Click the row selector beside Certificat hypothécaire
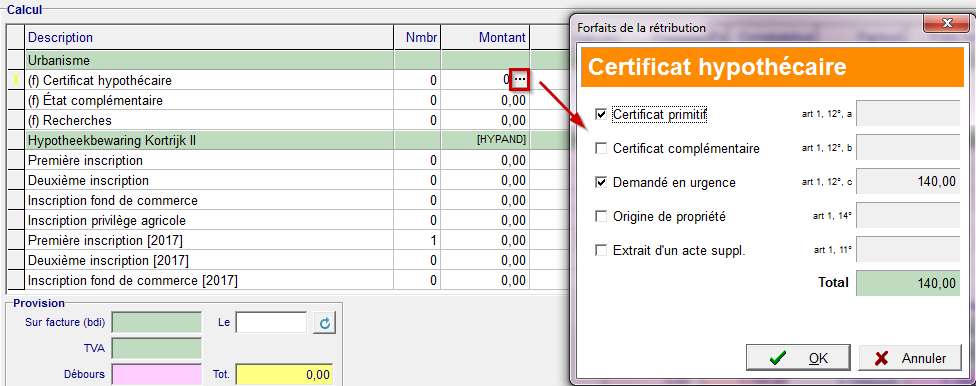This screenshot has height=386, width=976. pos(16,80)
